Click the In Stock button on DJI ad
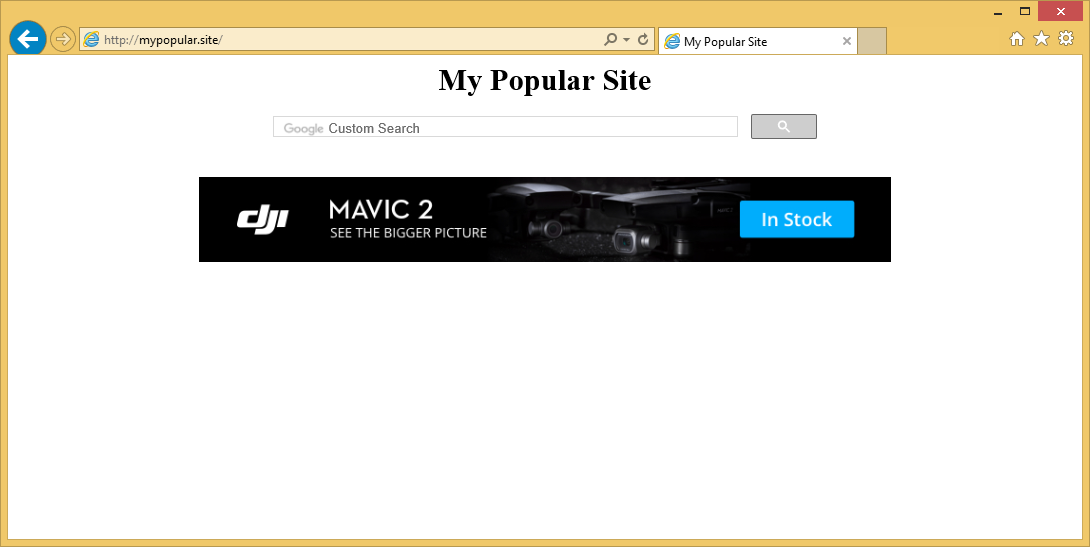Viewport: 1090px width, 547px height. 797,219
